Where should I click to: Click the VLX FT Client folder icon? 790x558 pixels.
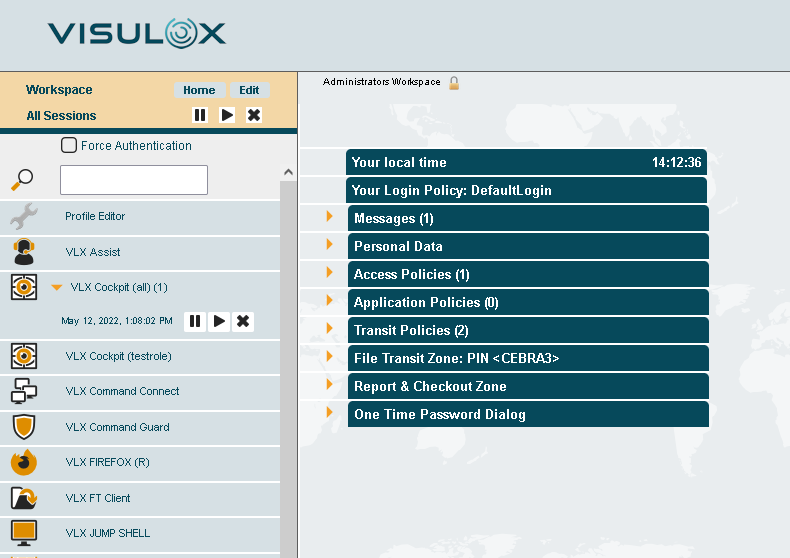click(x=23, y=498)
